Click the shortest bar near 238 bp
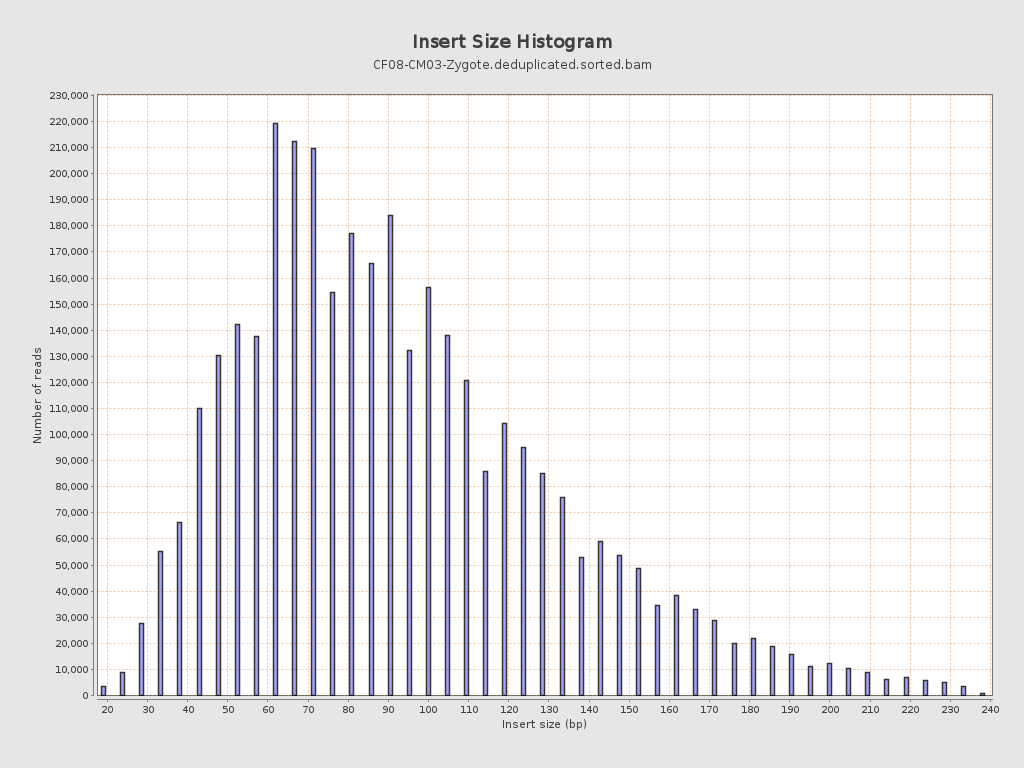Screen dimensions: 1024x768 pos(983,694)
